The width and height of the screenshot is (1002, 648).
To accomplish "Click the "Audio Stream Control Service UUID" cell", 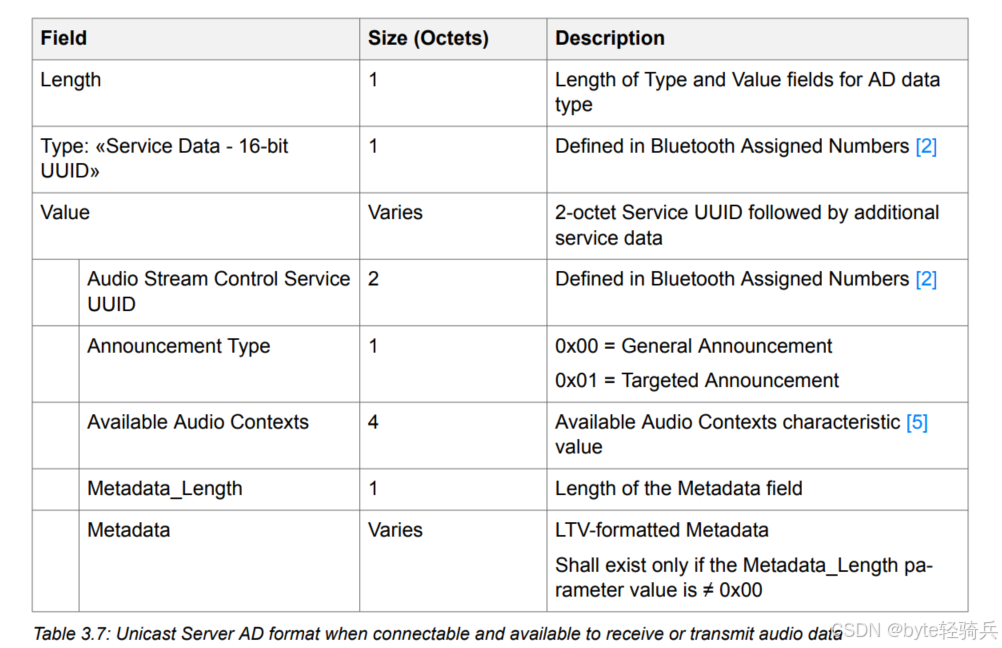I will tap(218, 291).
